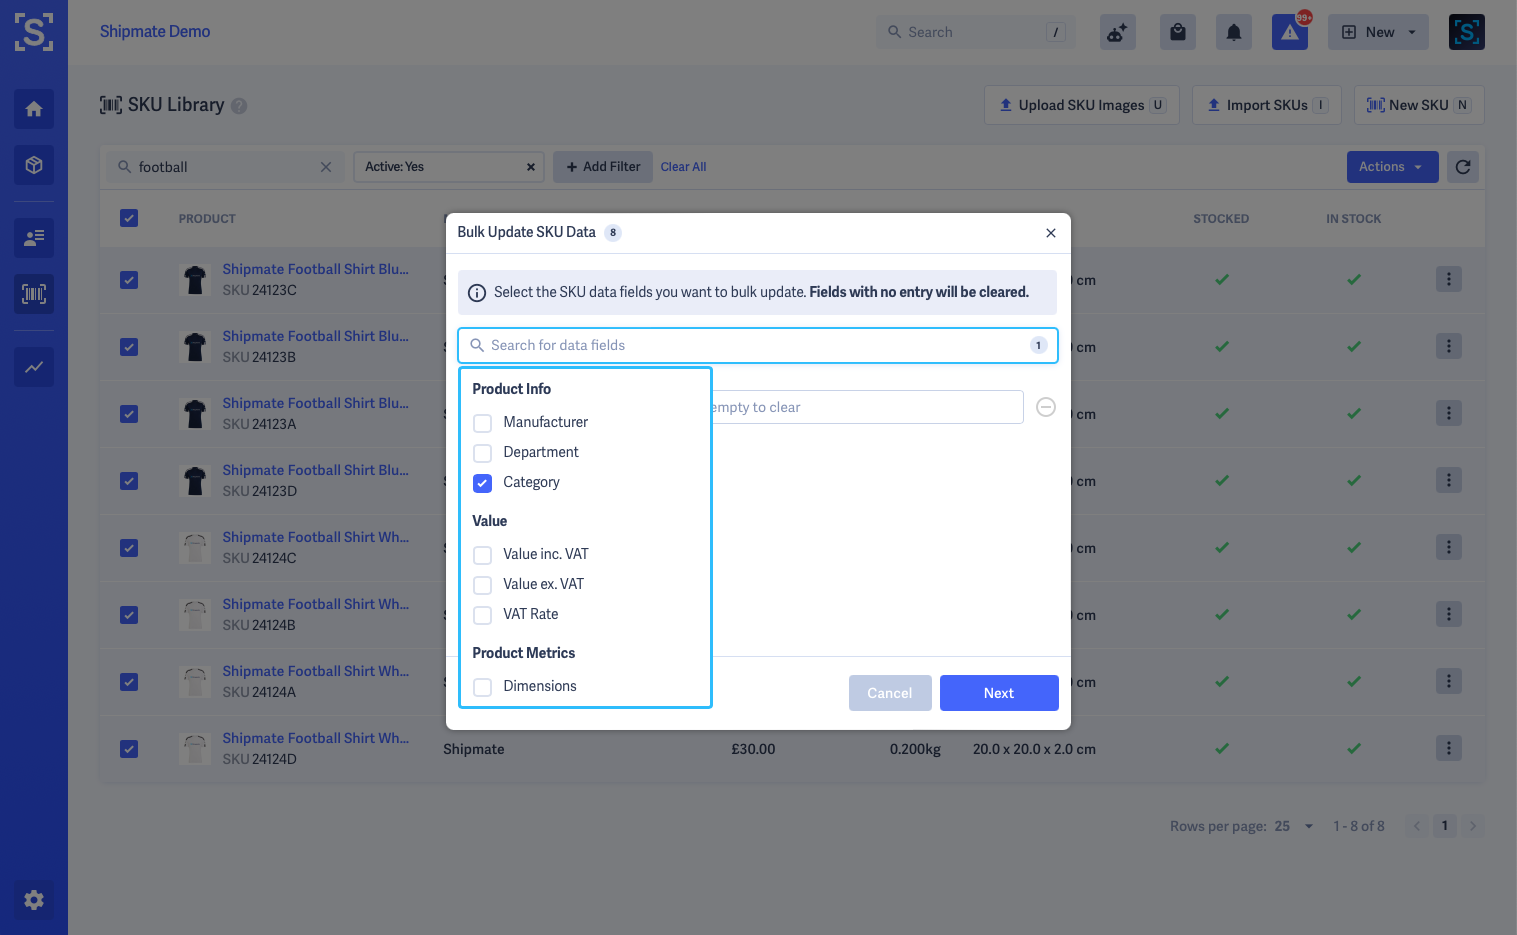Screen dimensions: 1517x935
Task: Open row menu for SKU 24123D
Action: [x=1449, y=480]
